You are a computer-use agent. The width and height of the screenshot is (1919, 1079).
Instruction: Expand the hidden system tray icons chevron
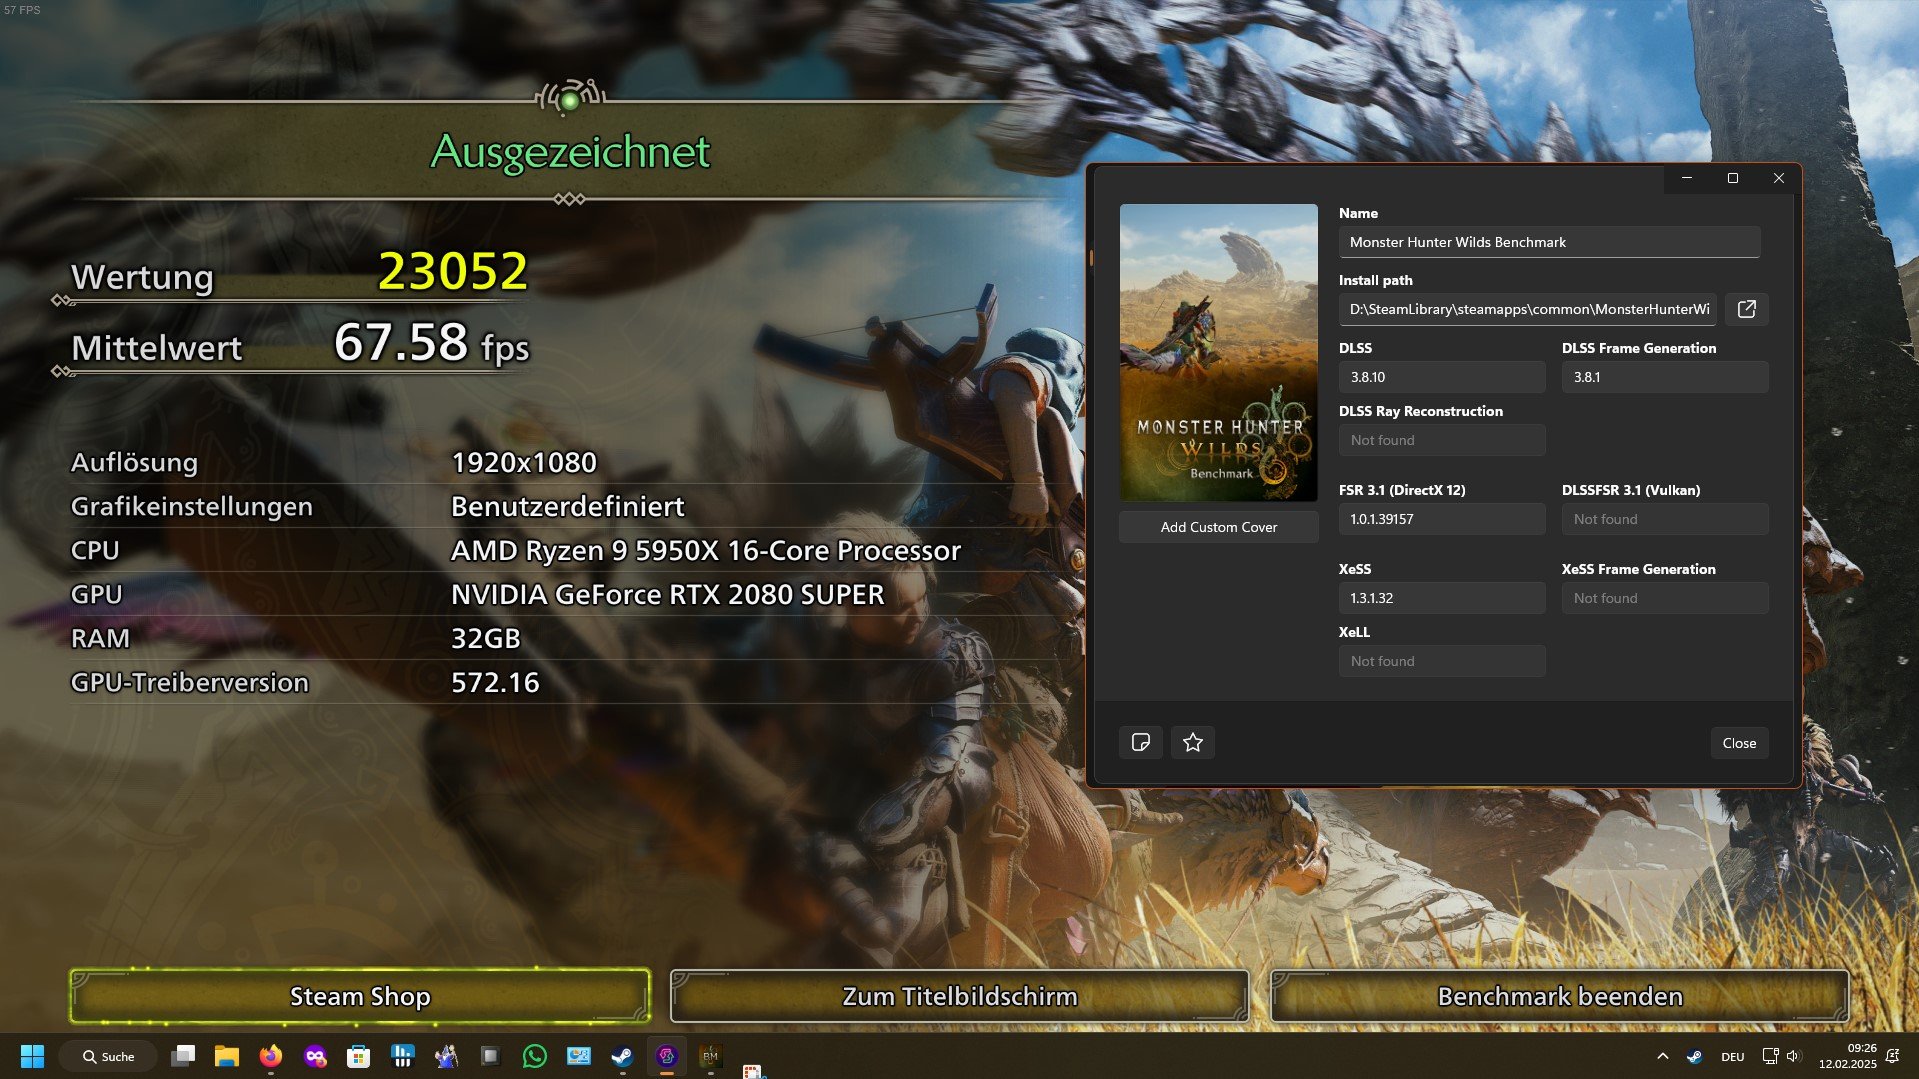(x=1662, y=1056)
